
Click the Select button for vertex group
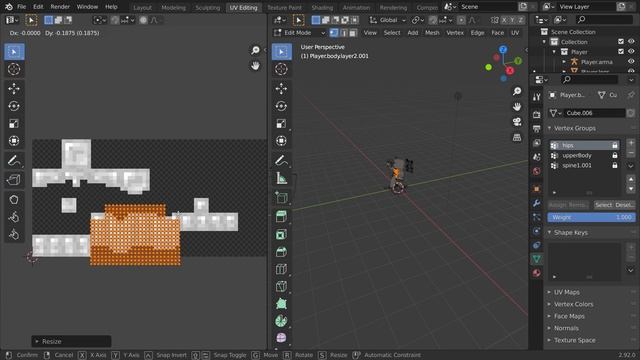[x=603, y=205]
